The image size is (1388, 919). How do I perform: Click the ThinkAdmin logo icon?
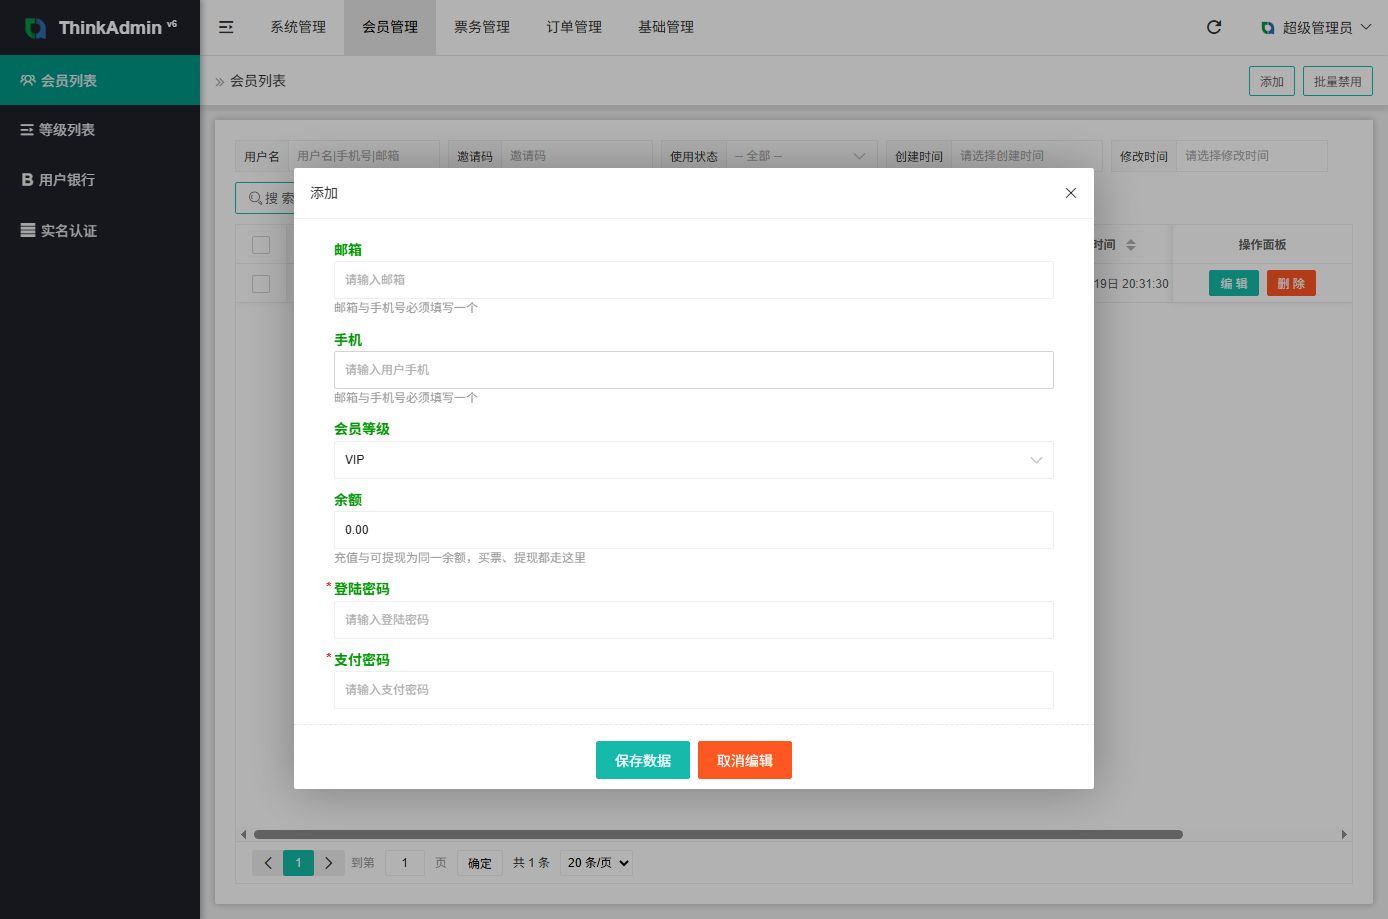coord(35,28)
